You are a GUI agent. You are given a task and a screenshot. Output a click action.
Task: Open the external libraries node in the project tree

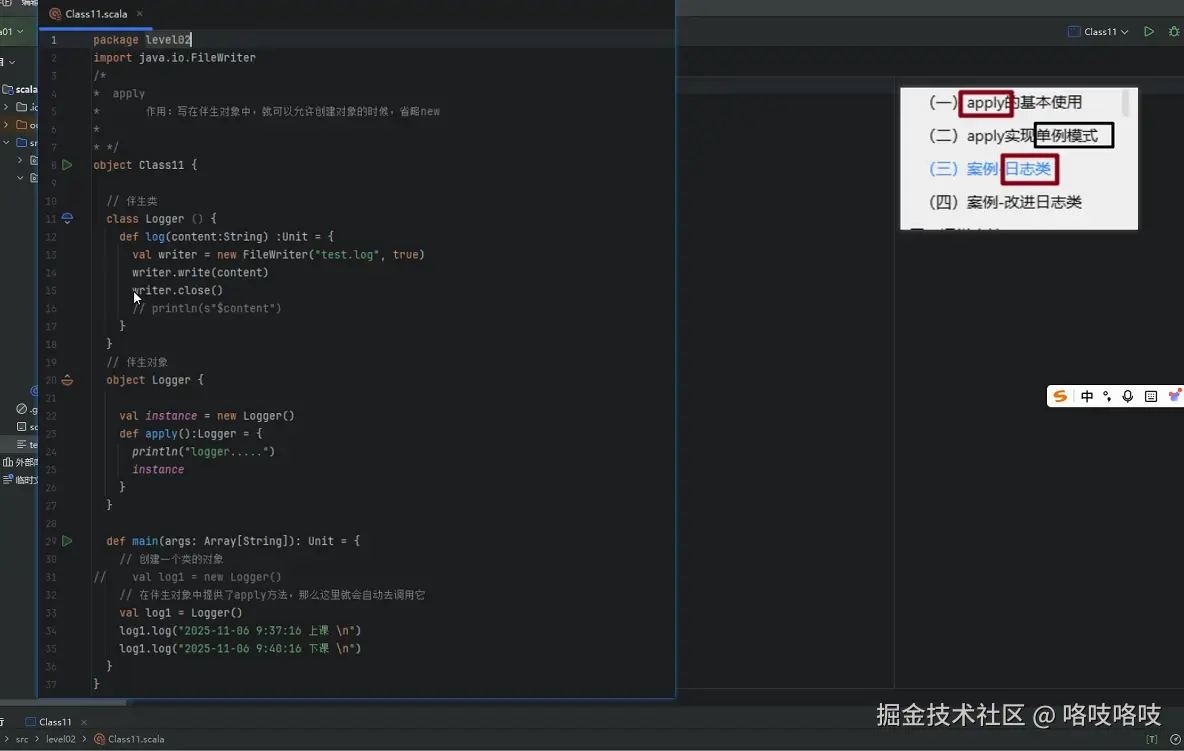pos(20,462)
